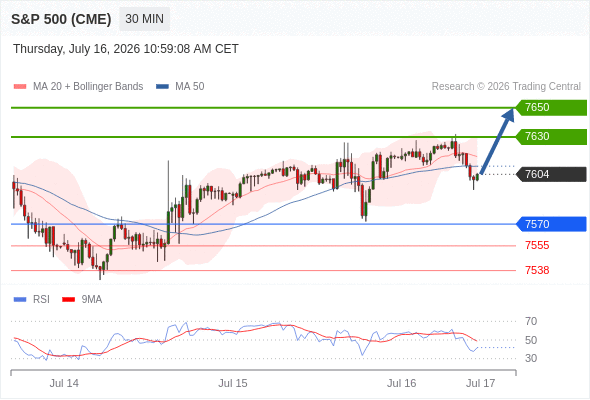Click the Jul 16 date axis label
This screenshot has width=590, height=400.
pos(401,383)
